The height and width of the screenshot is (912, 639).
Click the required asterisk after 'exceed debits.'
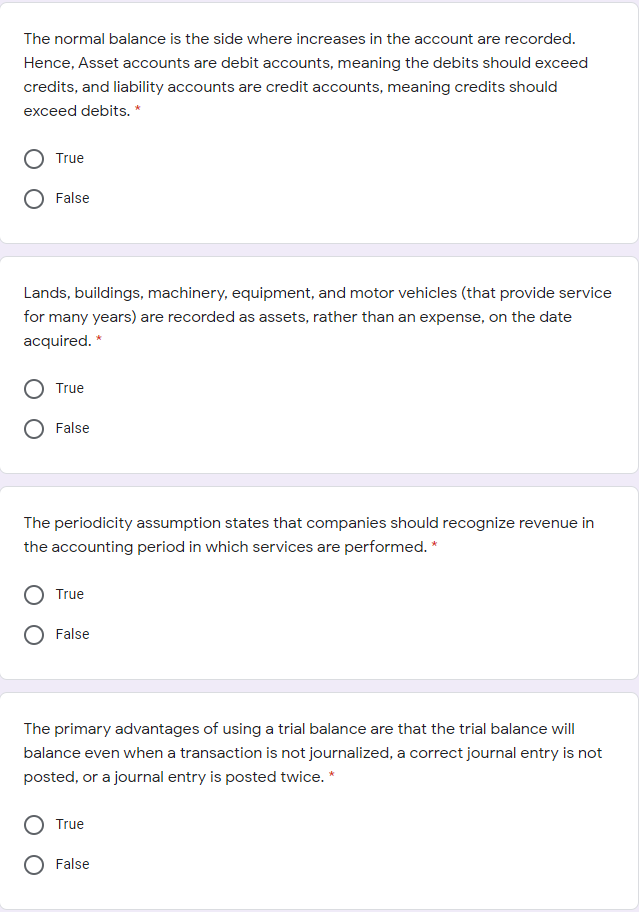(x=138, y=111)
